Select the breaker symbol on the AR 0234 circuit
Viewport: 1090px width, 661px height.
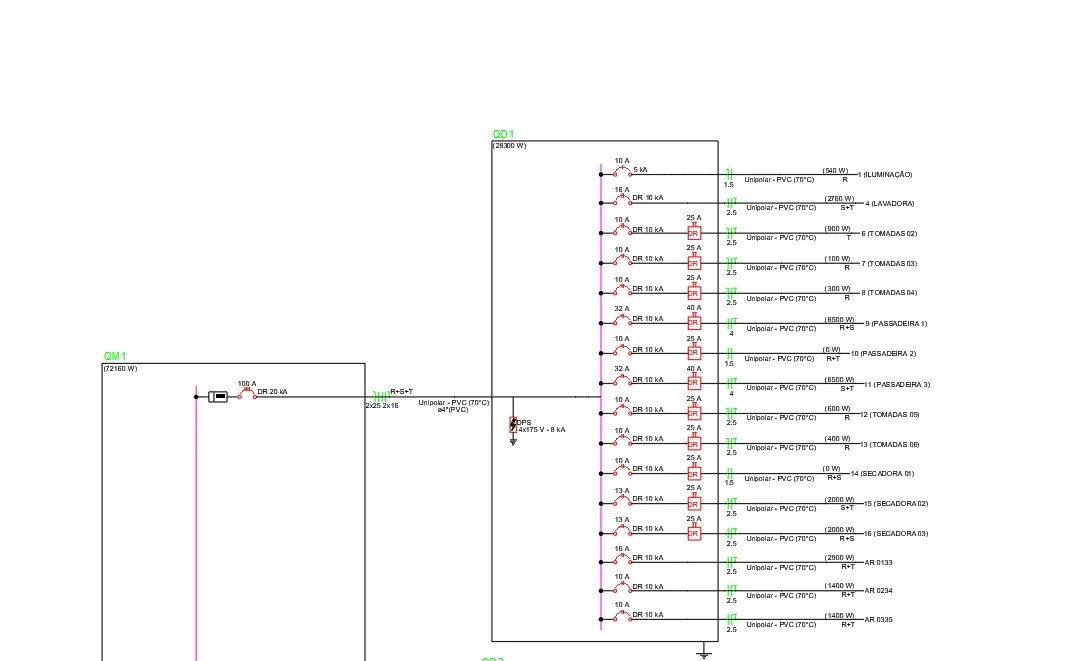(622, 588)
